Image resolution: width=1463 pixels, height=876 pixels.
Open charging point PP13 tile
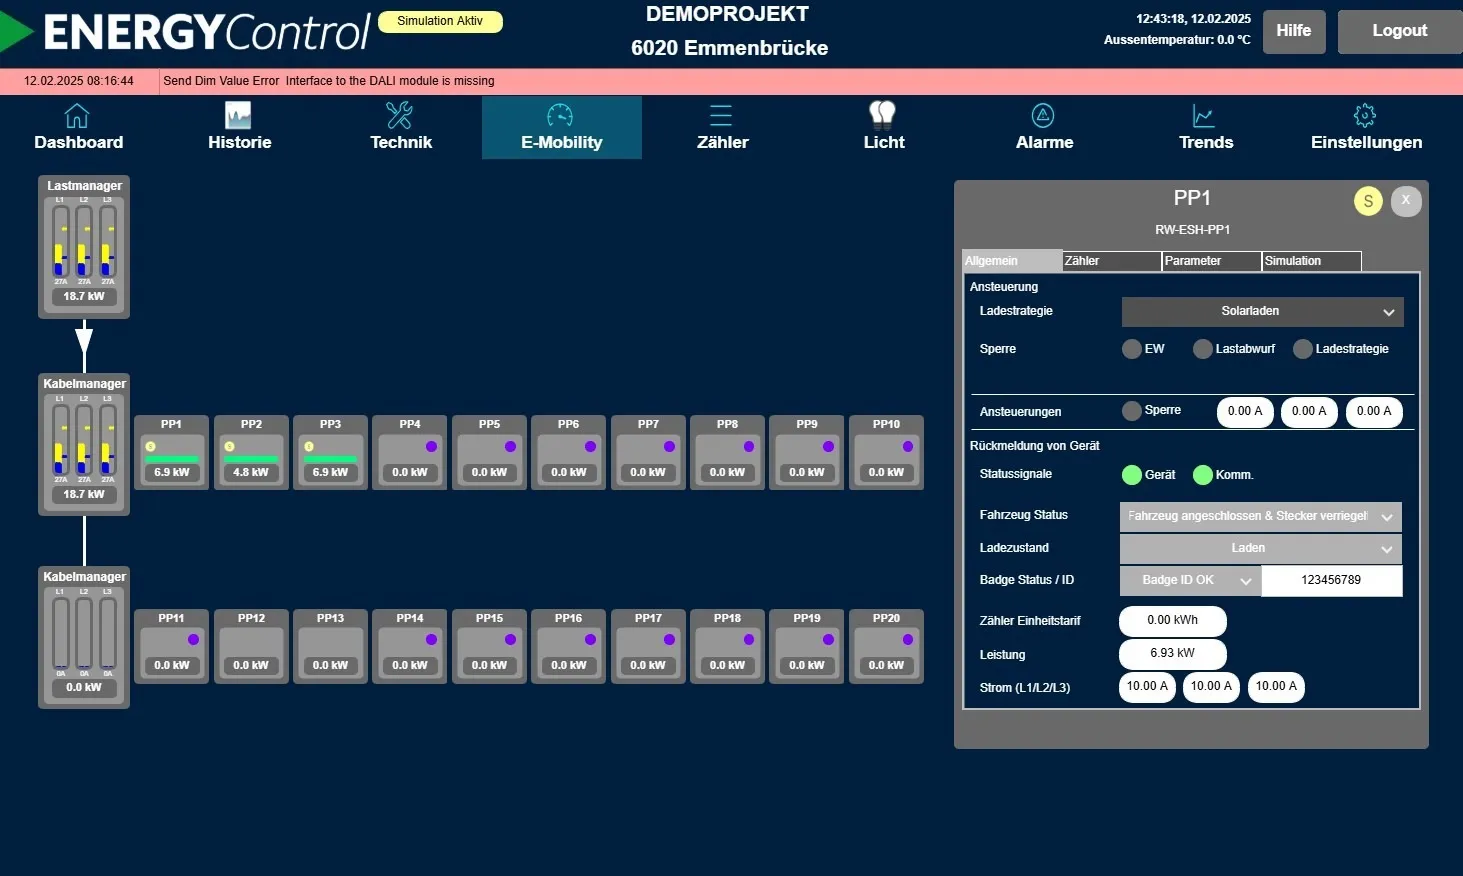[x=330, y=646]
